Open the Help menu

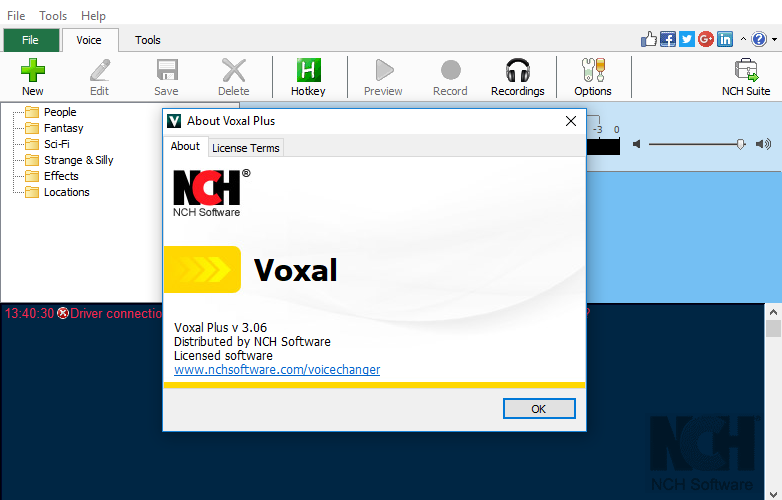[93, 16]
